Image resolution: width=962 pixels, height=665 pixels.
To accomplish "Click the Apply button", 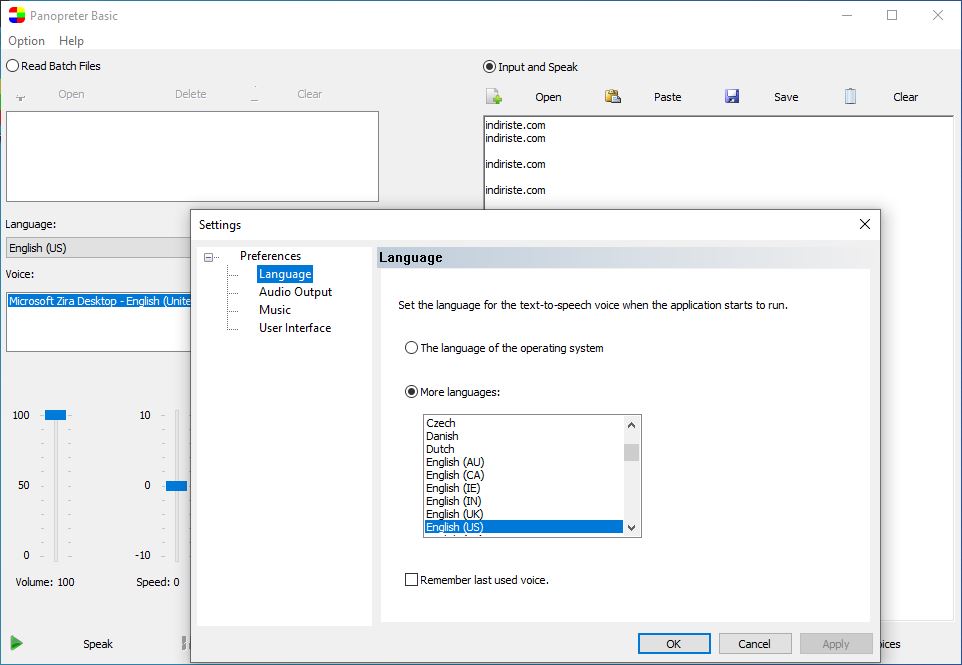I will point(836,644).
